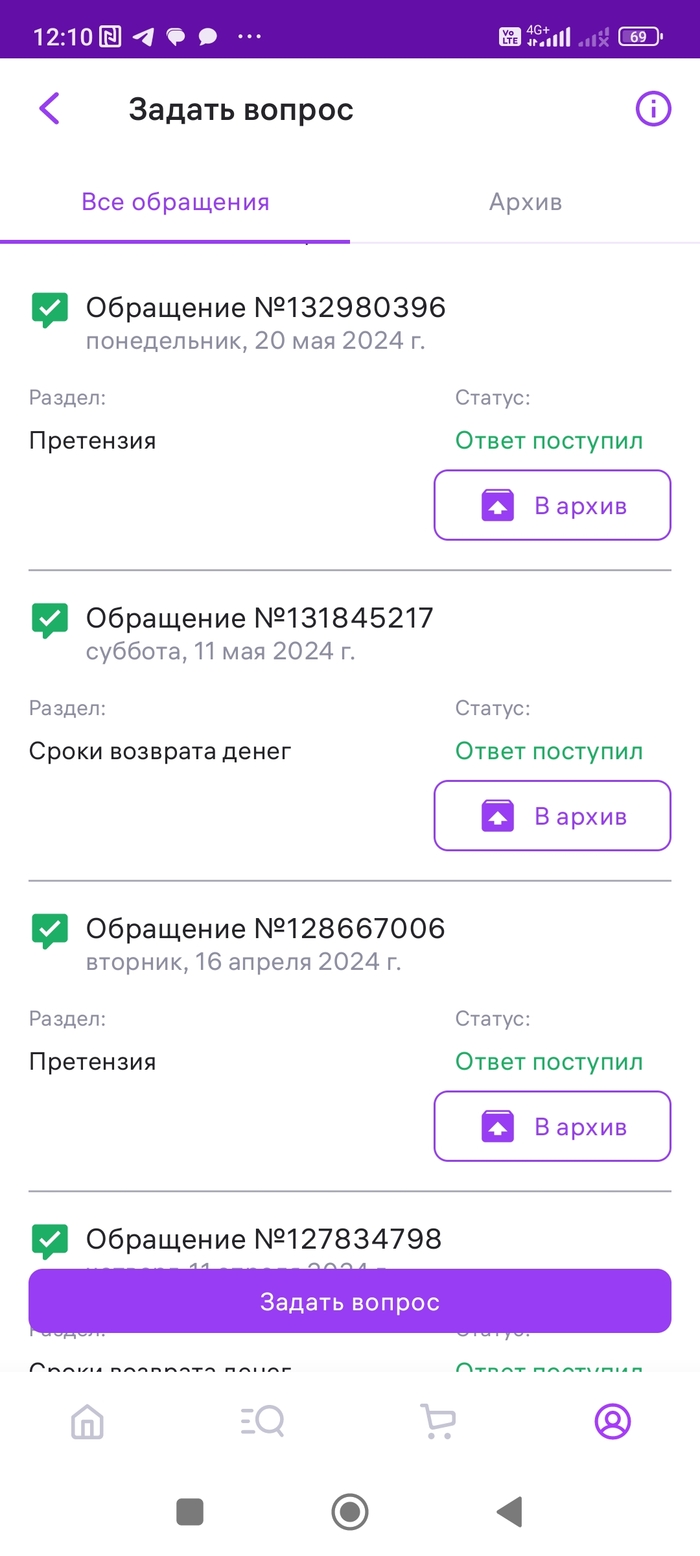Open the profile icon in bottom bar
The image size is (700, 1556).
(612, 1421)
